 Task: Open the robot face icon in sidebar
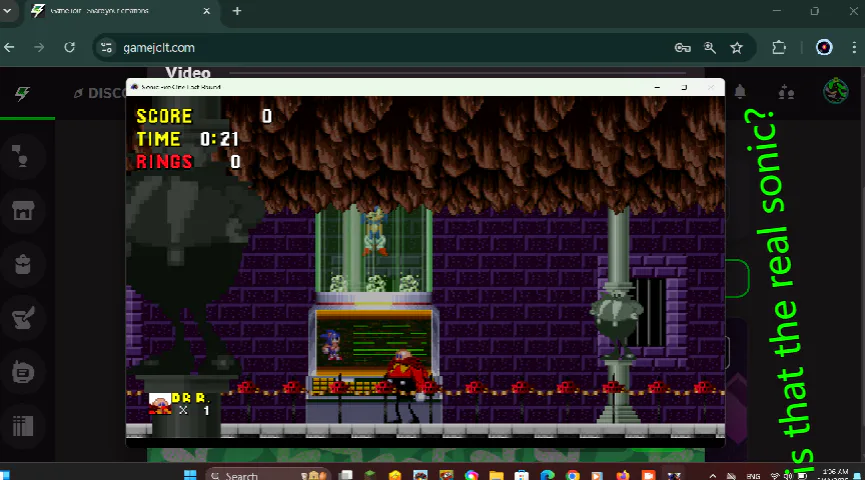click(x=23, y=372)
